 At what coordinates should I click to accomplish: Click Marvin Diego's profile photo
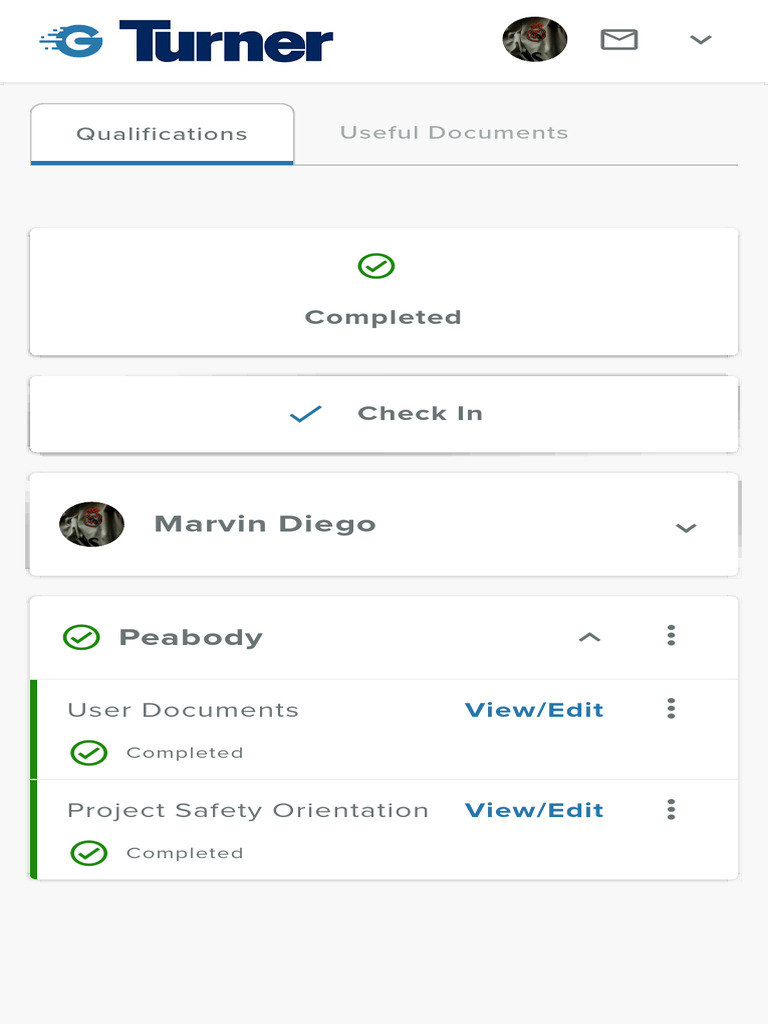92,524
